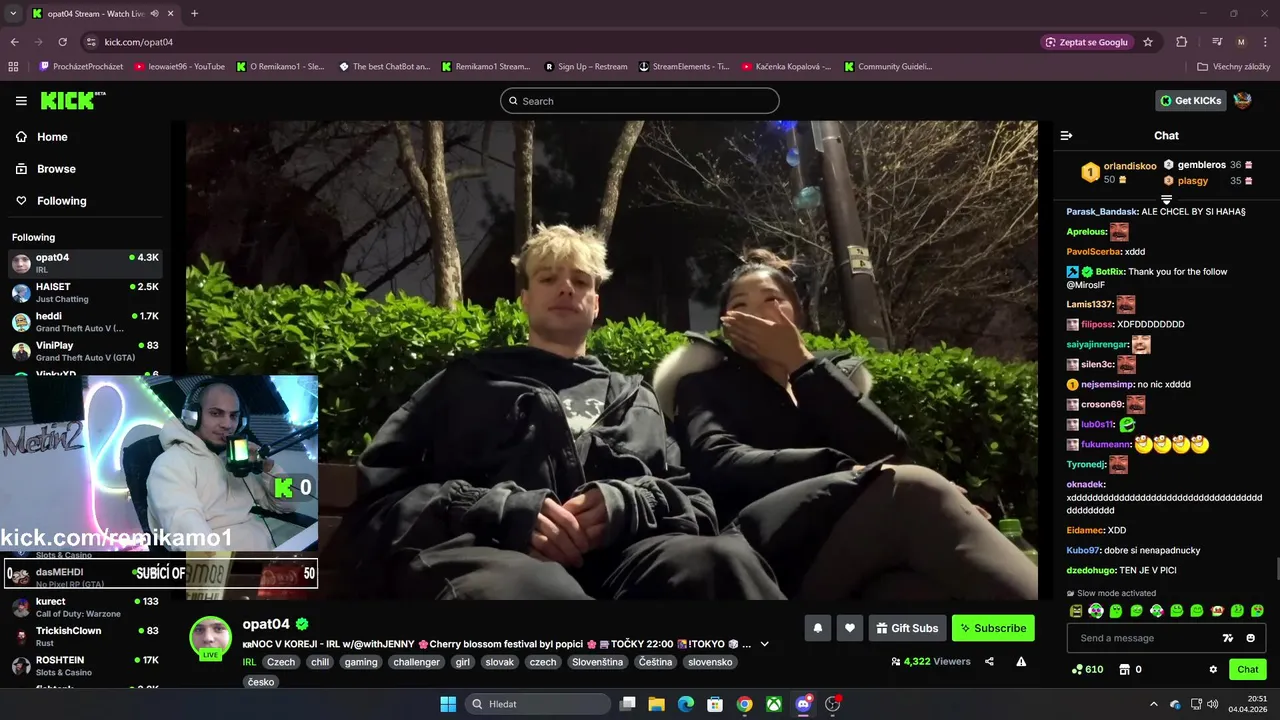The width and height of the screenshot is (1280, 720).
Task: Show hidden tray icons chevron
Action: [1153, 704]
